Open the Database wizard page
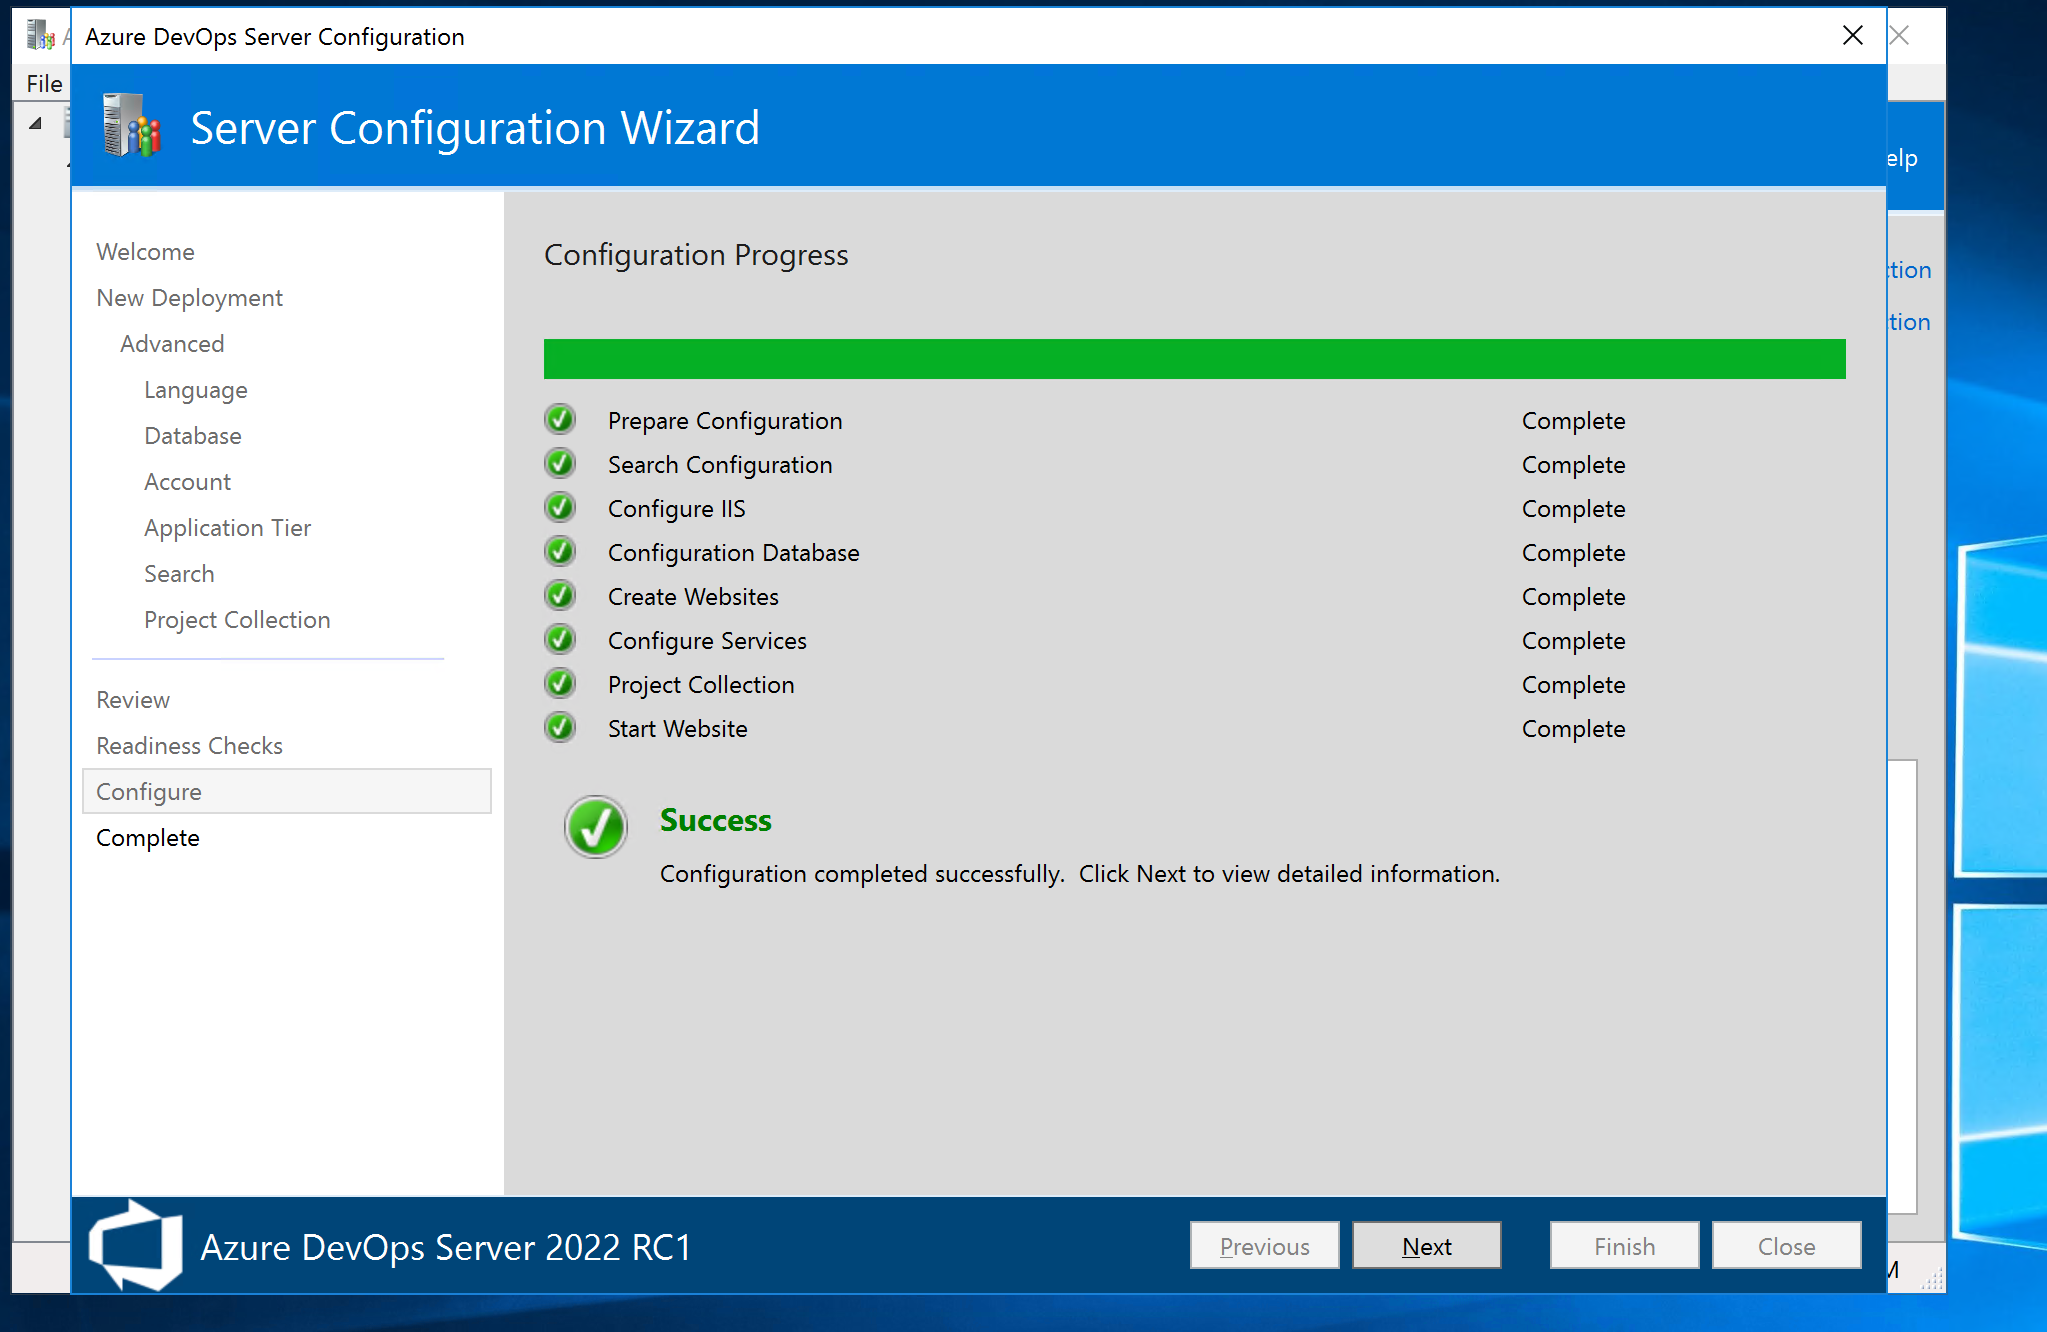 pyautogui.click(x=193, y=436)
